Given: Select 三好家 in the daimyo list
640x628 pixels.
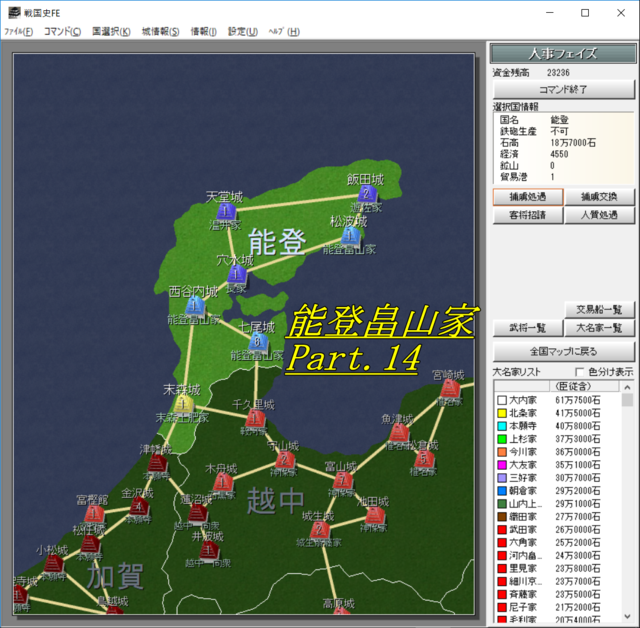Looking at the screenshot, I should click(558, 478).
